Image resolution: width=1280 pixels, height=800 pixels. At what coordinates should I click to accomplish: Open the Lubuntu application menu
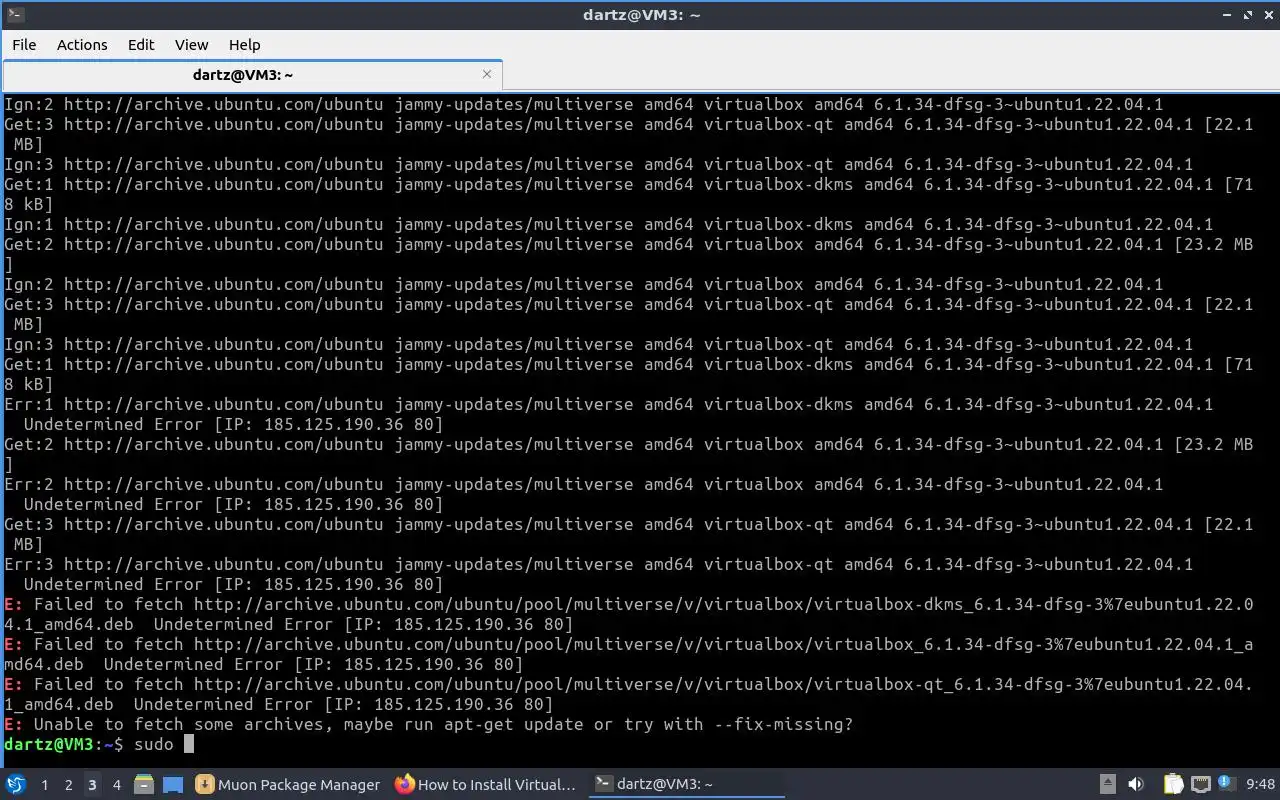click(16, 784)
